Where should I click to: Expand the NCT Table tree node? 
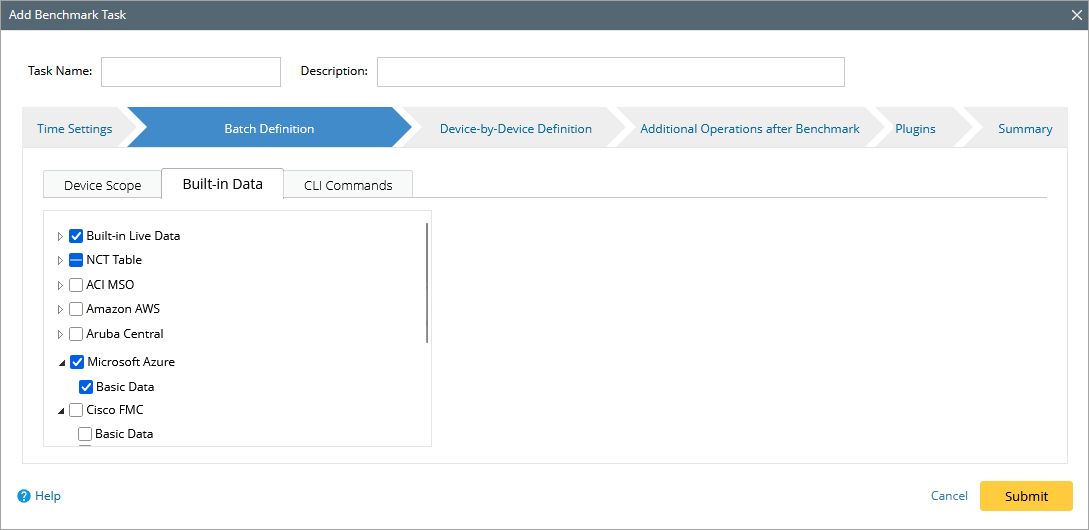[x=60, y=261]
